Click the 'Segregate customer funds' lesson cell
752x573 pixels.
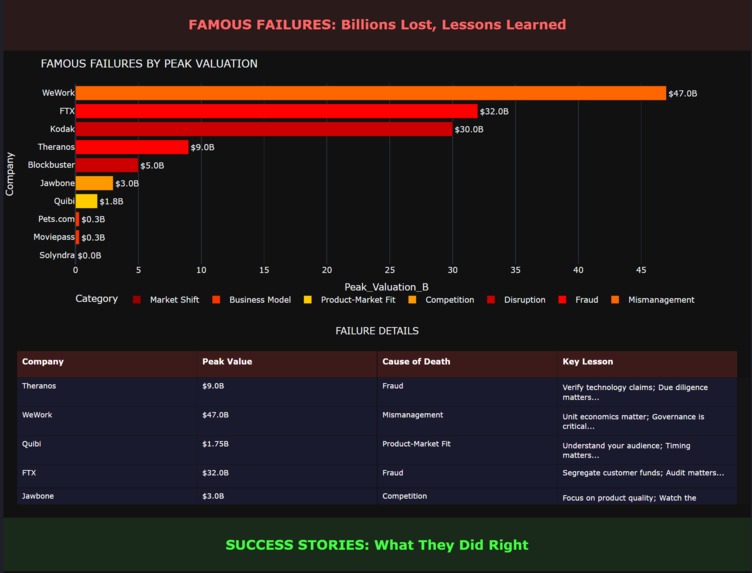(x=647, y=476)
